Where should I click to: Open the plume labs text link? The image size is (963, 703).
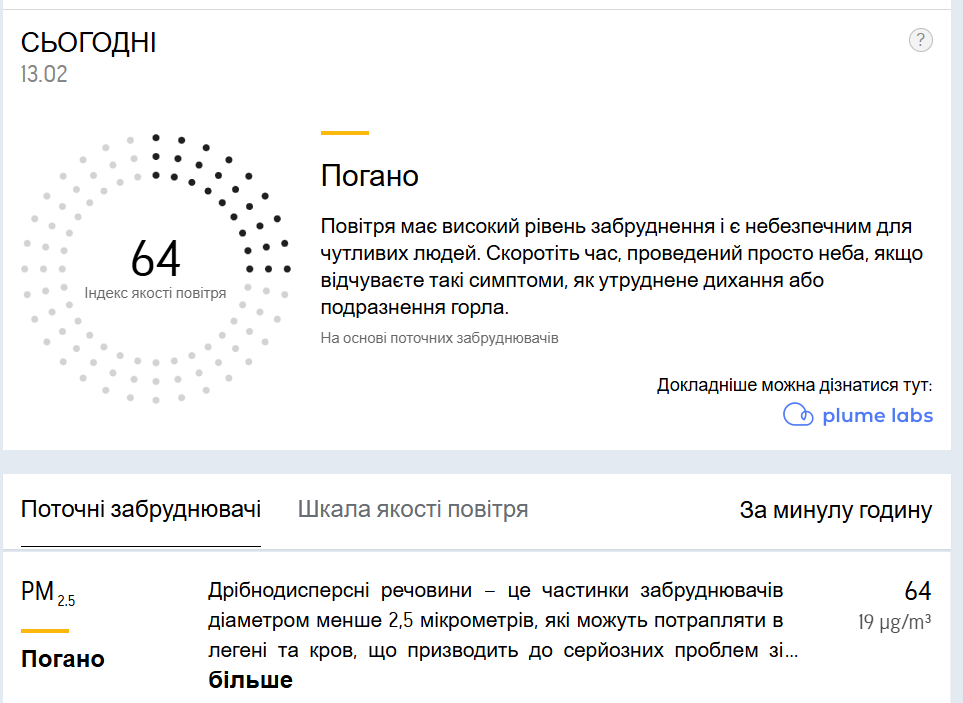pyautogui.click(x=877, y=416)
